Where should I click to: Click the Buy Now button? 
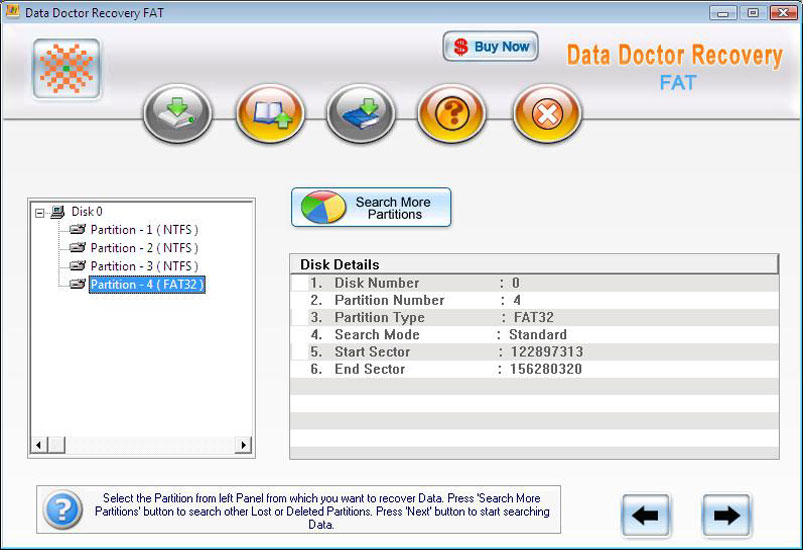[491, 46]
